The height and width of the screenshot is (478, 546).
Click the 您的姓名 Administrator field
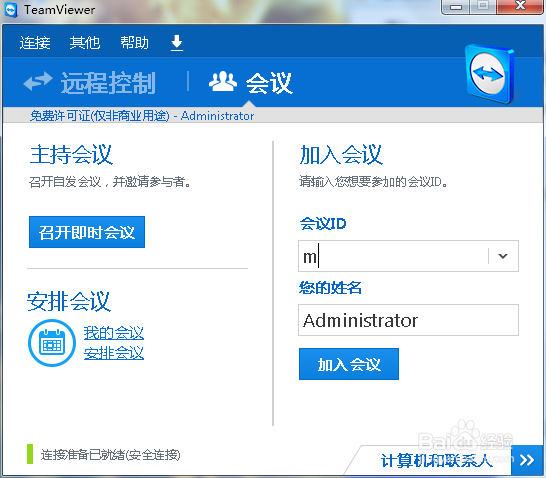(x=408, y=320)
